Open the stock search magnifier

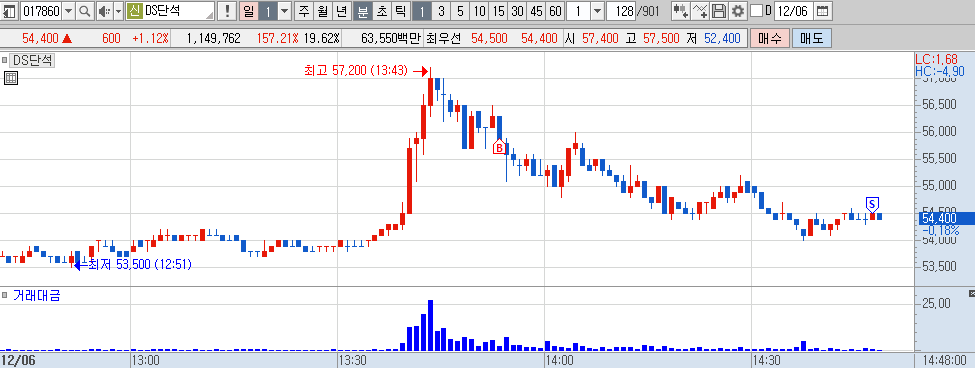click(x=85, y=11)
